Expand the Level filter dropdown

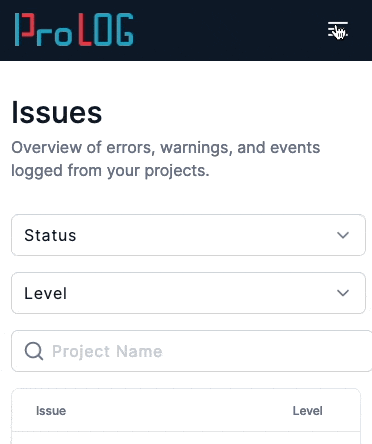click(188, 293)
